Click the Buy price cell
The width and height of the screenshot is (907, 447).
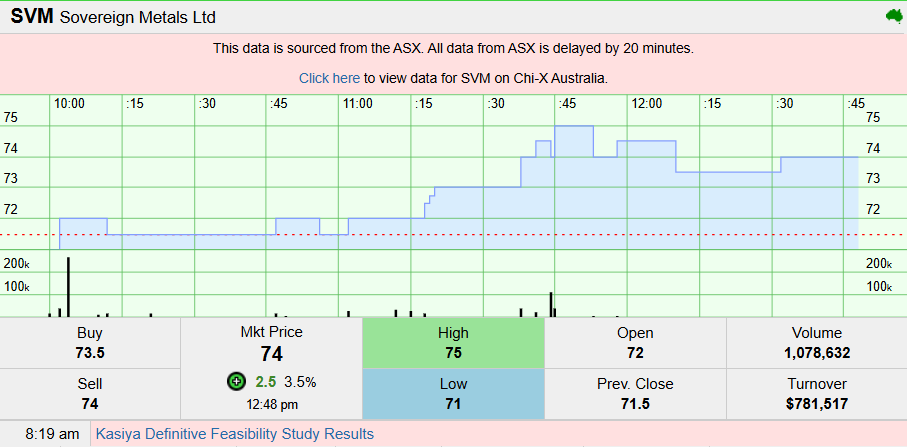tap(90, 343)
